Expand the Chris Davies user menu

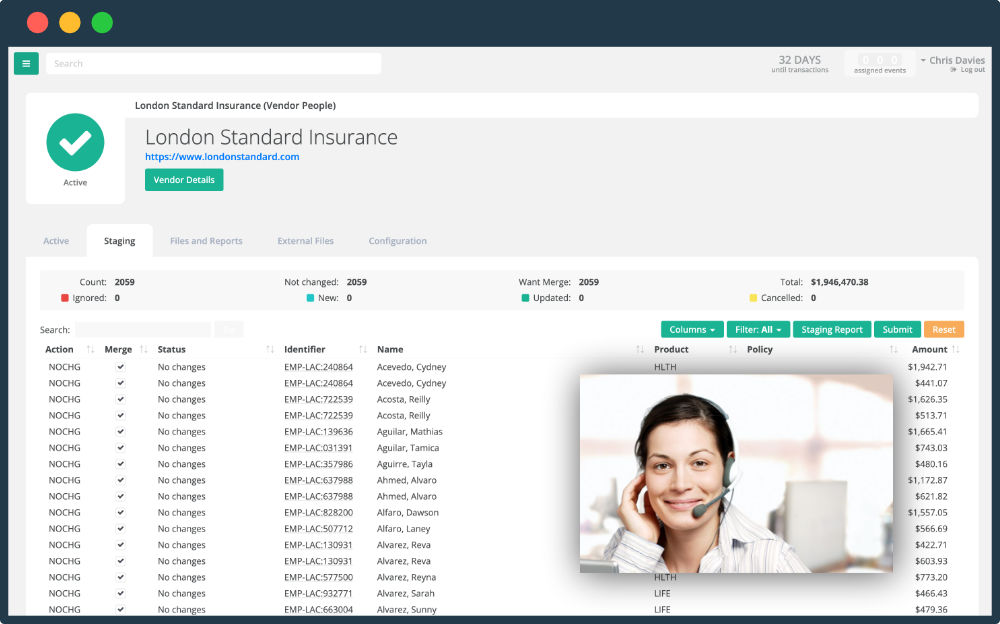click(x=952, y=60)
